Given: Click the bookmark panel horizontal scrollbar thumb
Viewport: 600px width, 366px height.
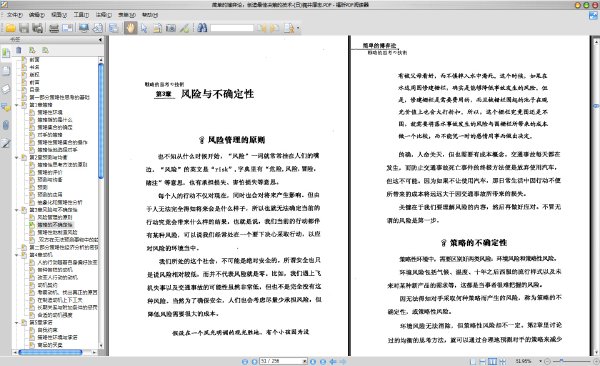Looking at the screenshot, I should pyautogui.click(x=50, y=352).
